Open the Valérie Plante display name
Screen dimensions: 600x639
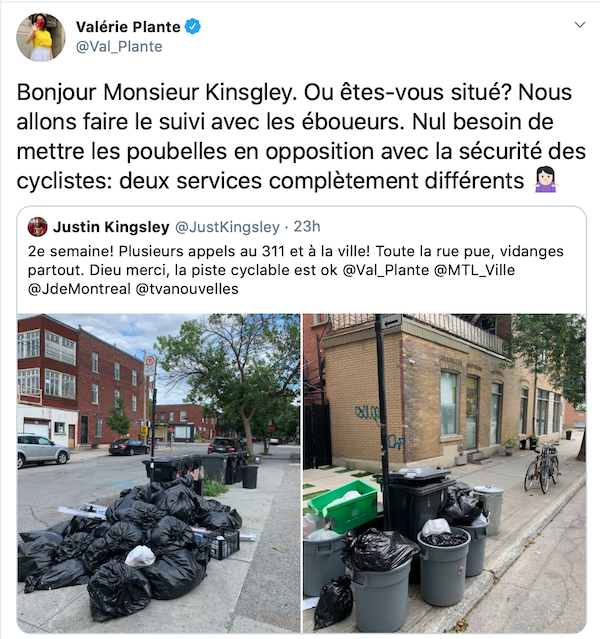coord(128,27)
